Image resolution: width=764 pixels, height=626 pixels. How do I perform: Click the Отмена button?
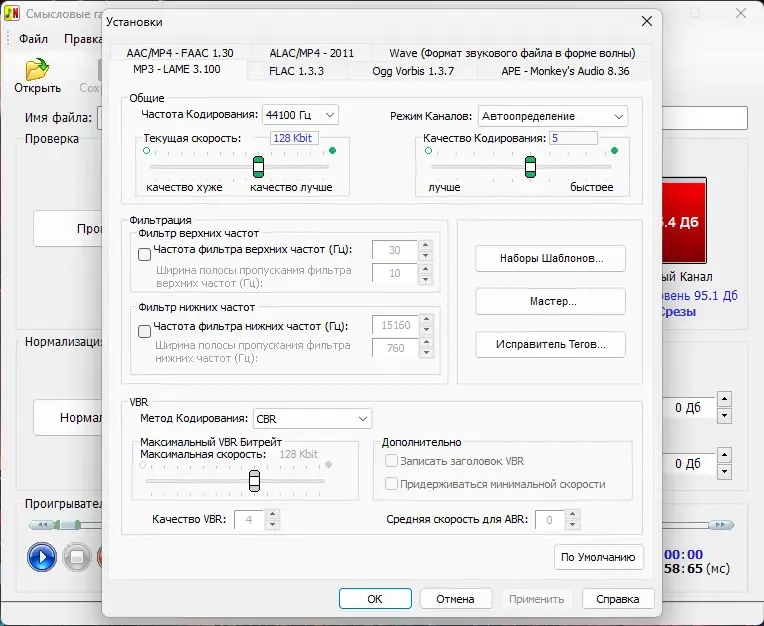[x=456, y=599]
